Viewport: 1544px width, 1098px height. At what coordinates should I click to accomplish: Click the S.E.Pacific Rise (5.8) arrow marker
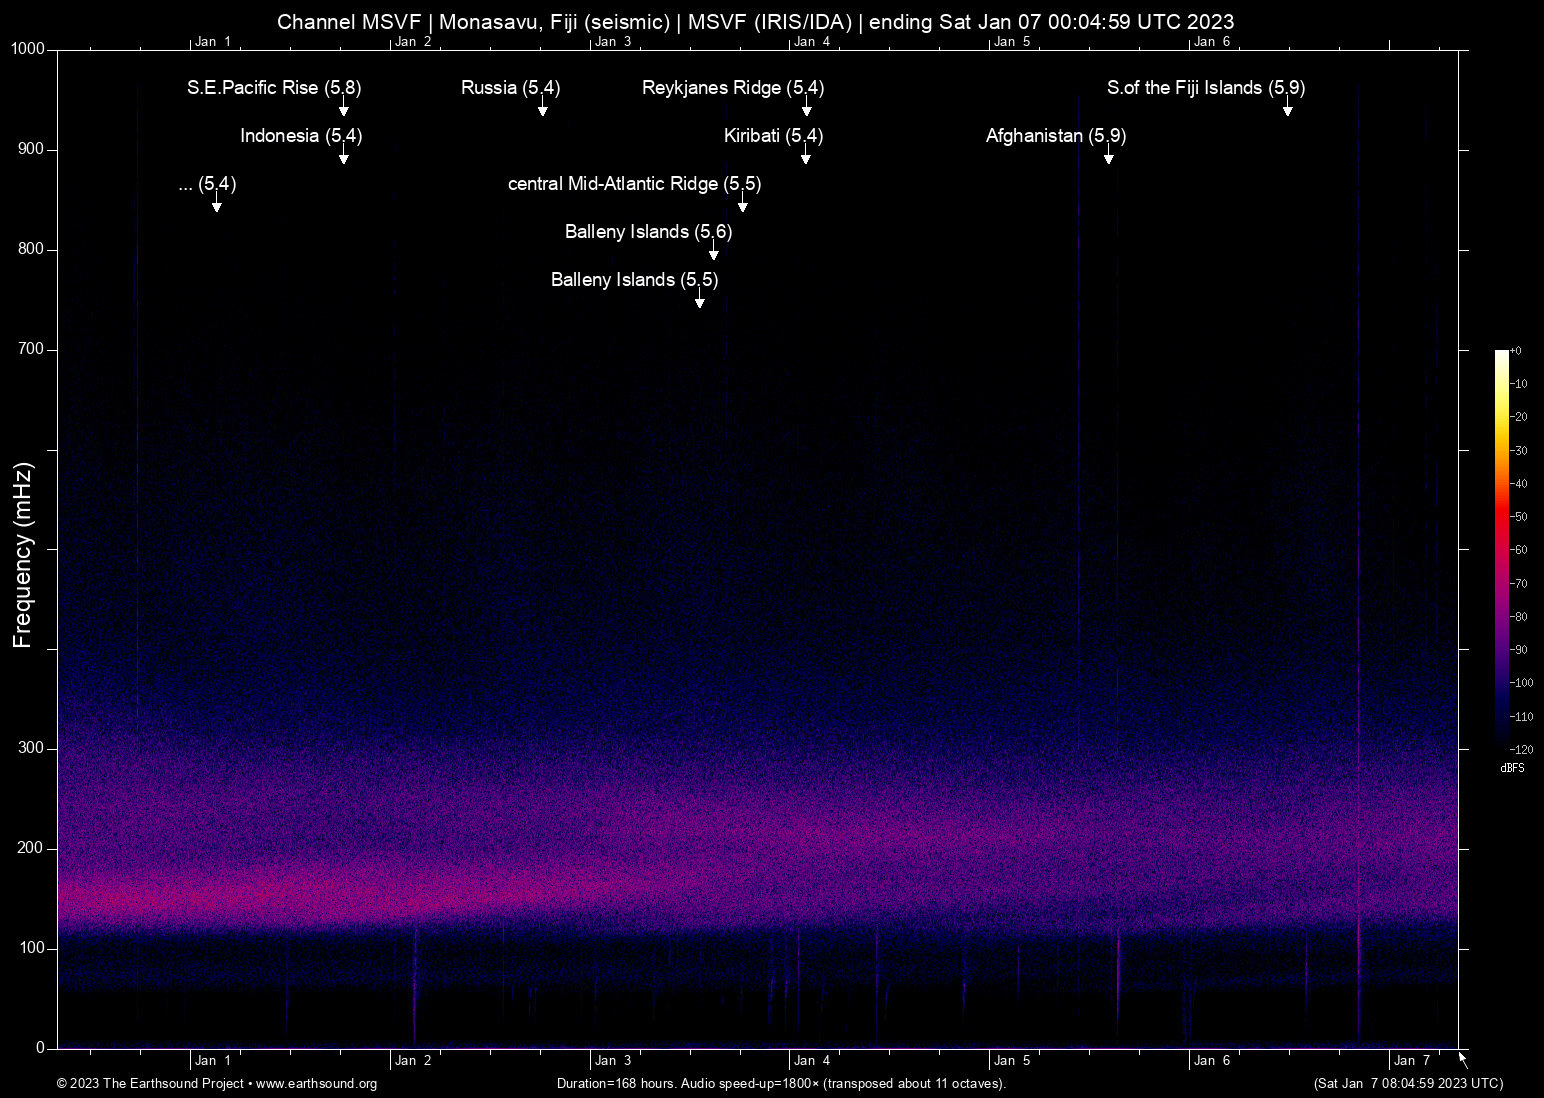point(344,107)
